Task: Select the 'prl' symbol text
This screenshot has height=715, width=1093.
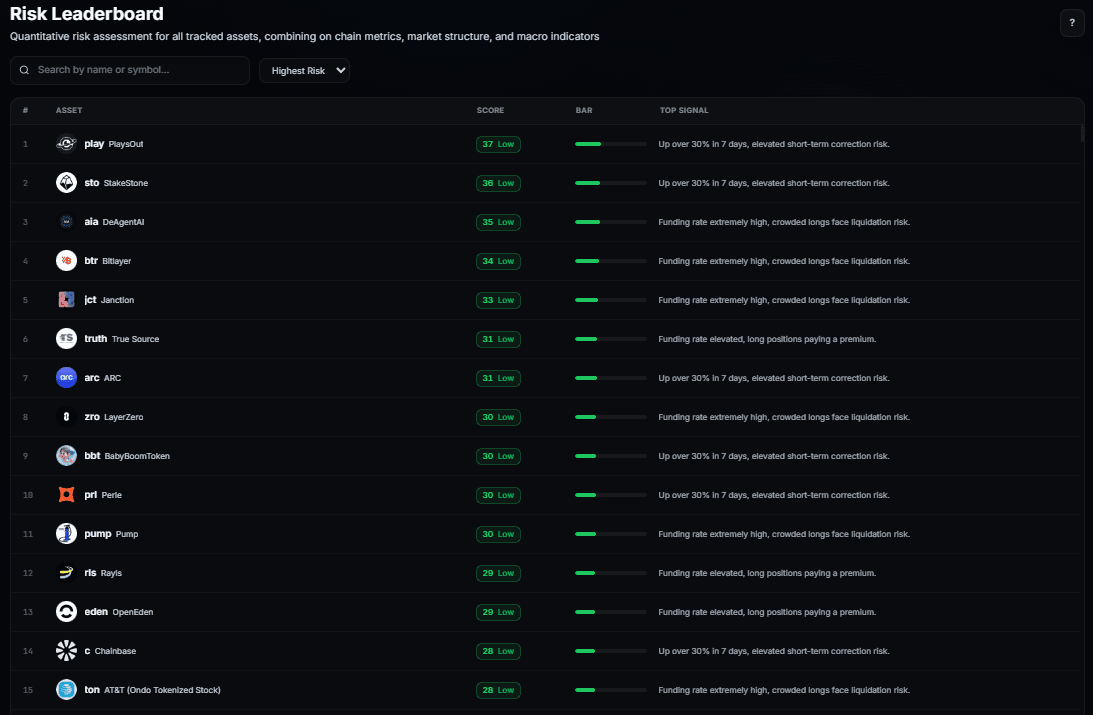Action: [91, 495]
